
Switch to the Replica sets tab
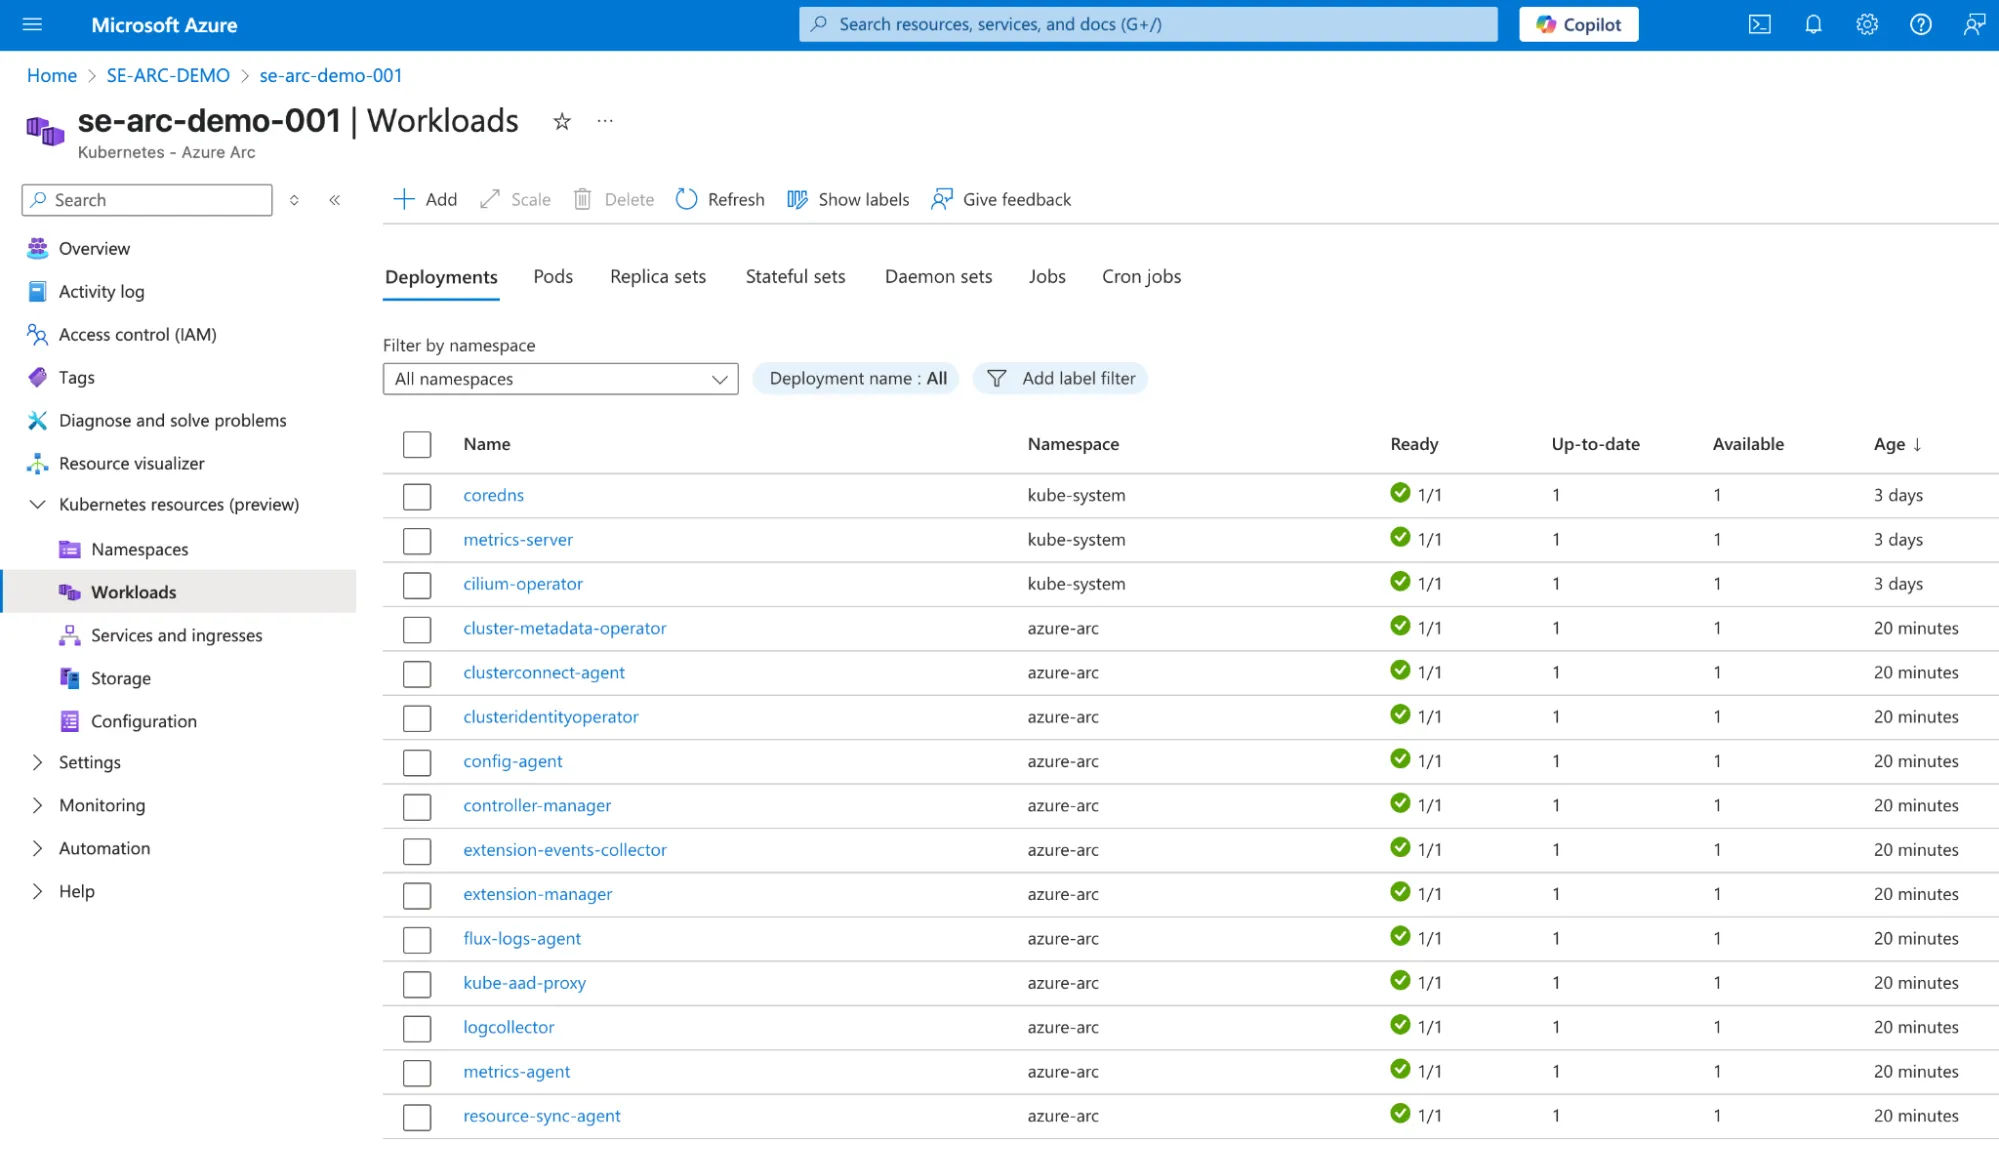(658, 276)
